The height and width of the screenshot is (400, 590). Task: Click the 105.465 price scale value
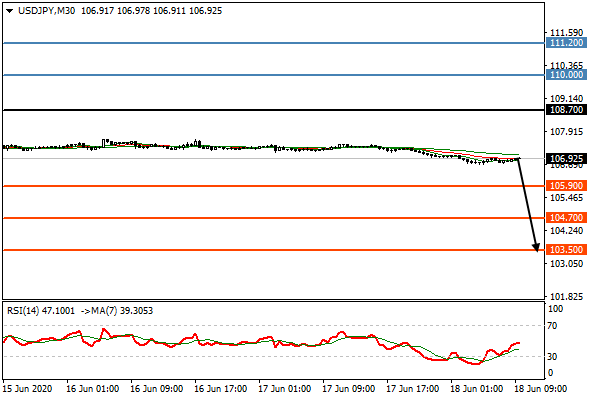point(566,198)
